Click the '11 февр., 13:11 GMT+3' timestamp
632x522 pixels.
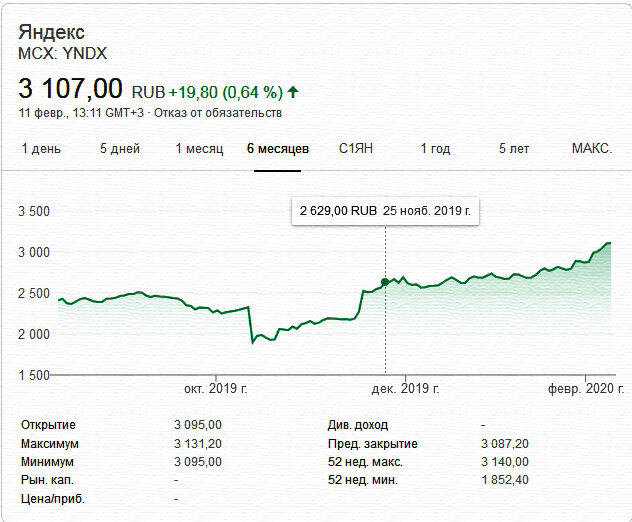click(x=81, y=113)
